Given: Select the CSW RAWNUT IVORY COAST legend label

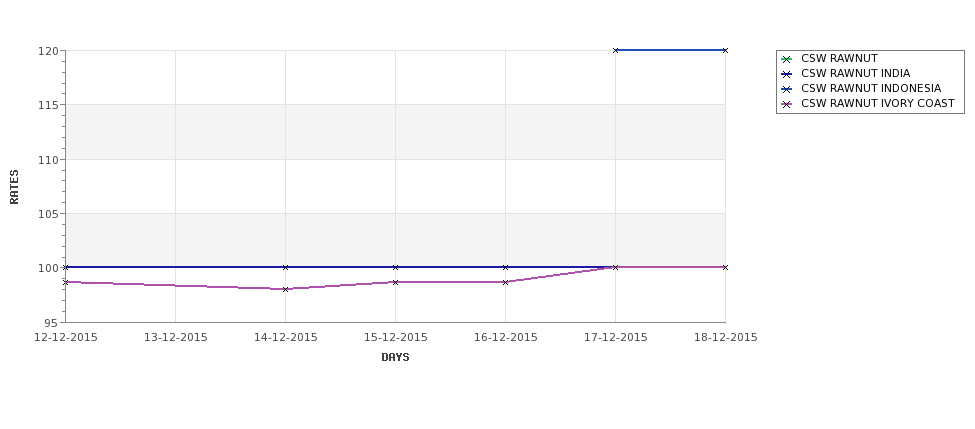Looking at the screenshot, I should click(877, 103).
